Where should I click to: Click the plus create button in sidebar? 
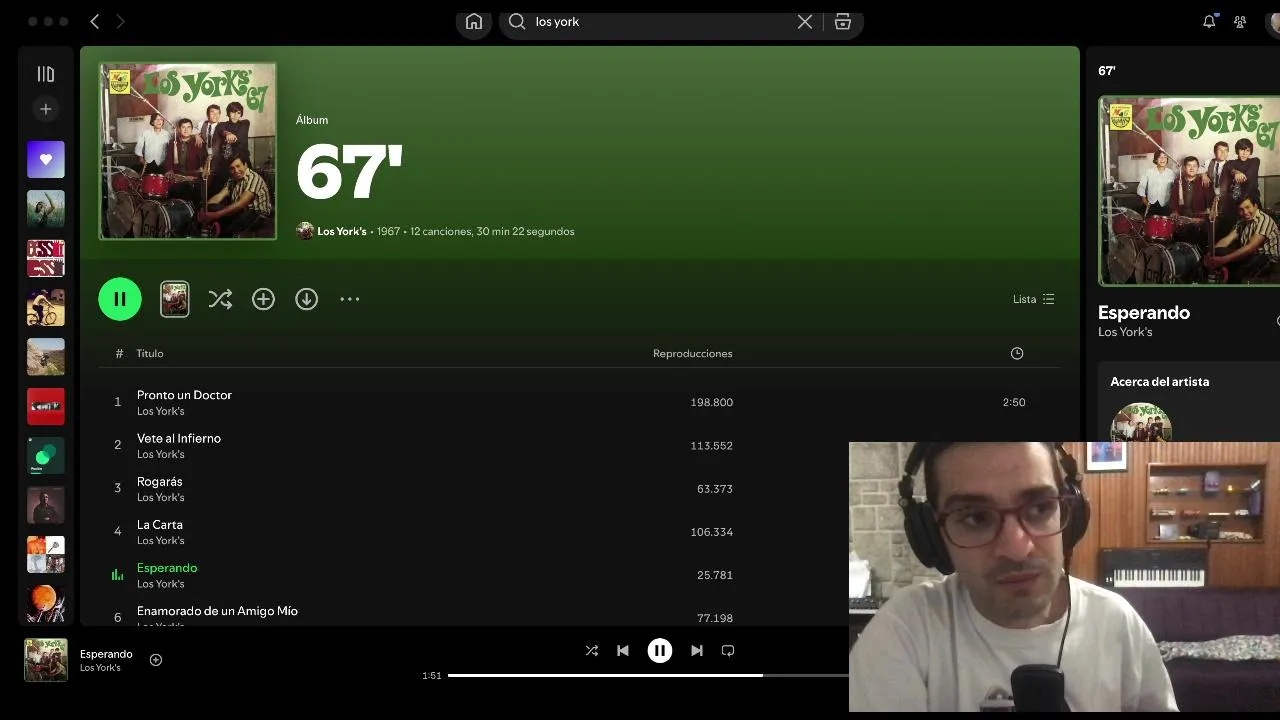click(45, 109)
